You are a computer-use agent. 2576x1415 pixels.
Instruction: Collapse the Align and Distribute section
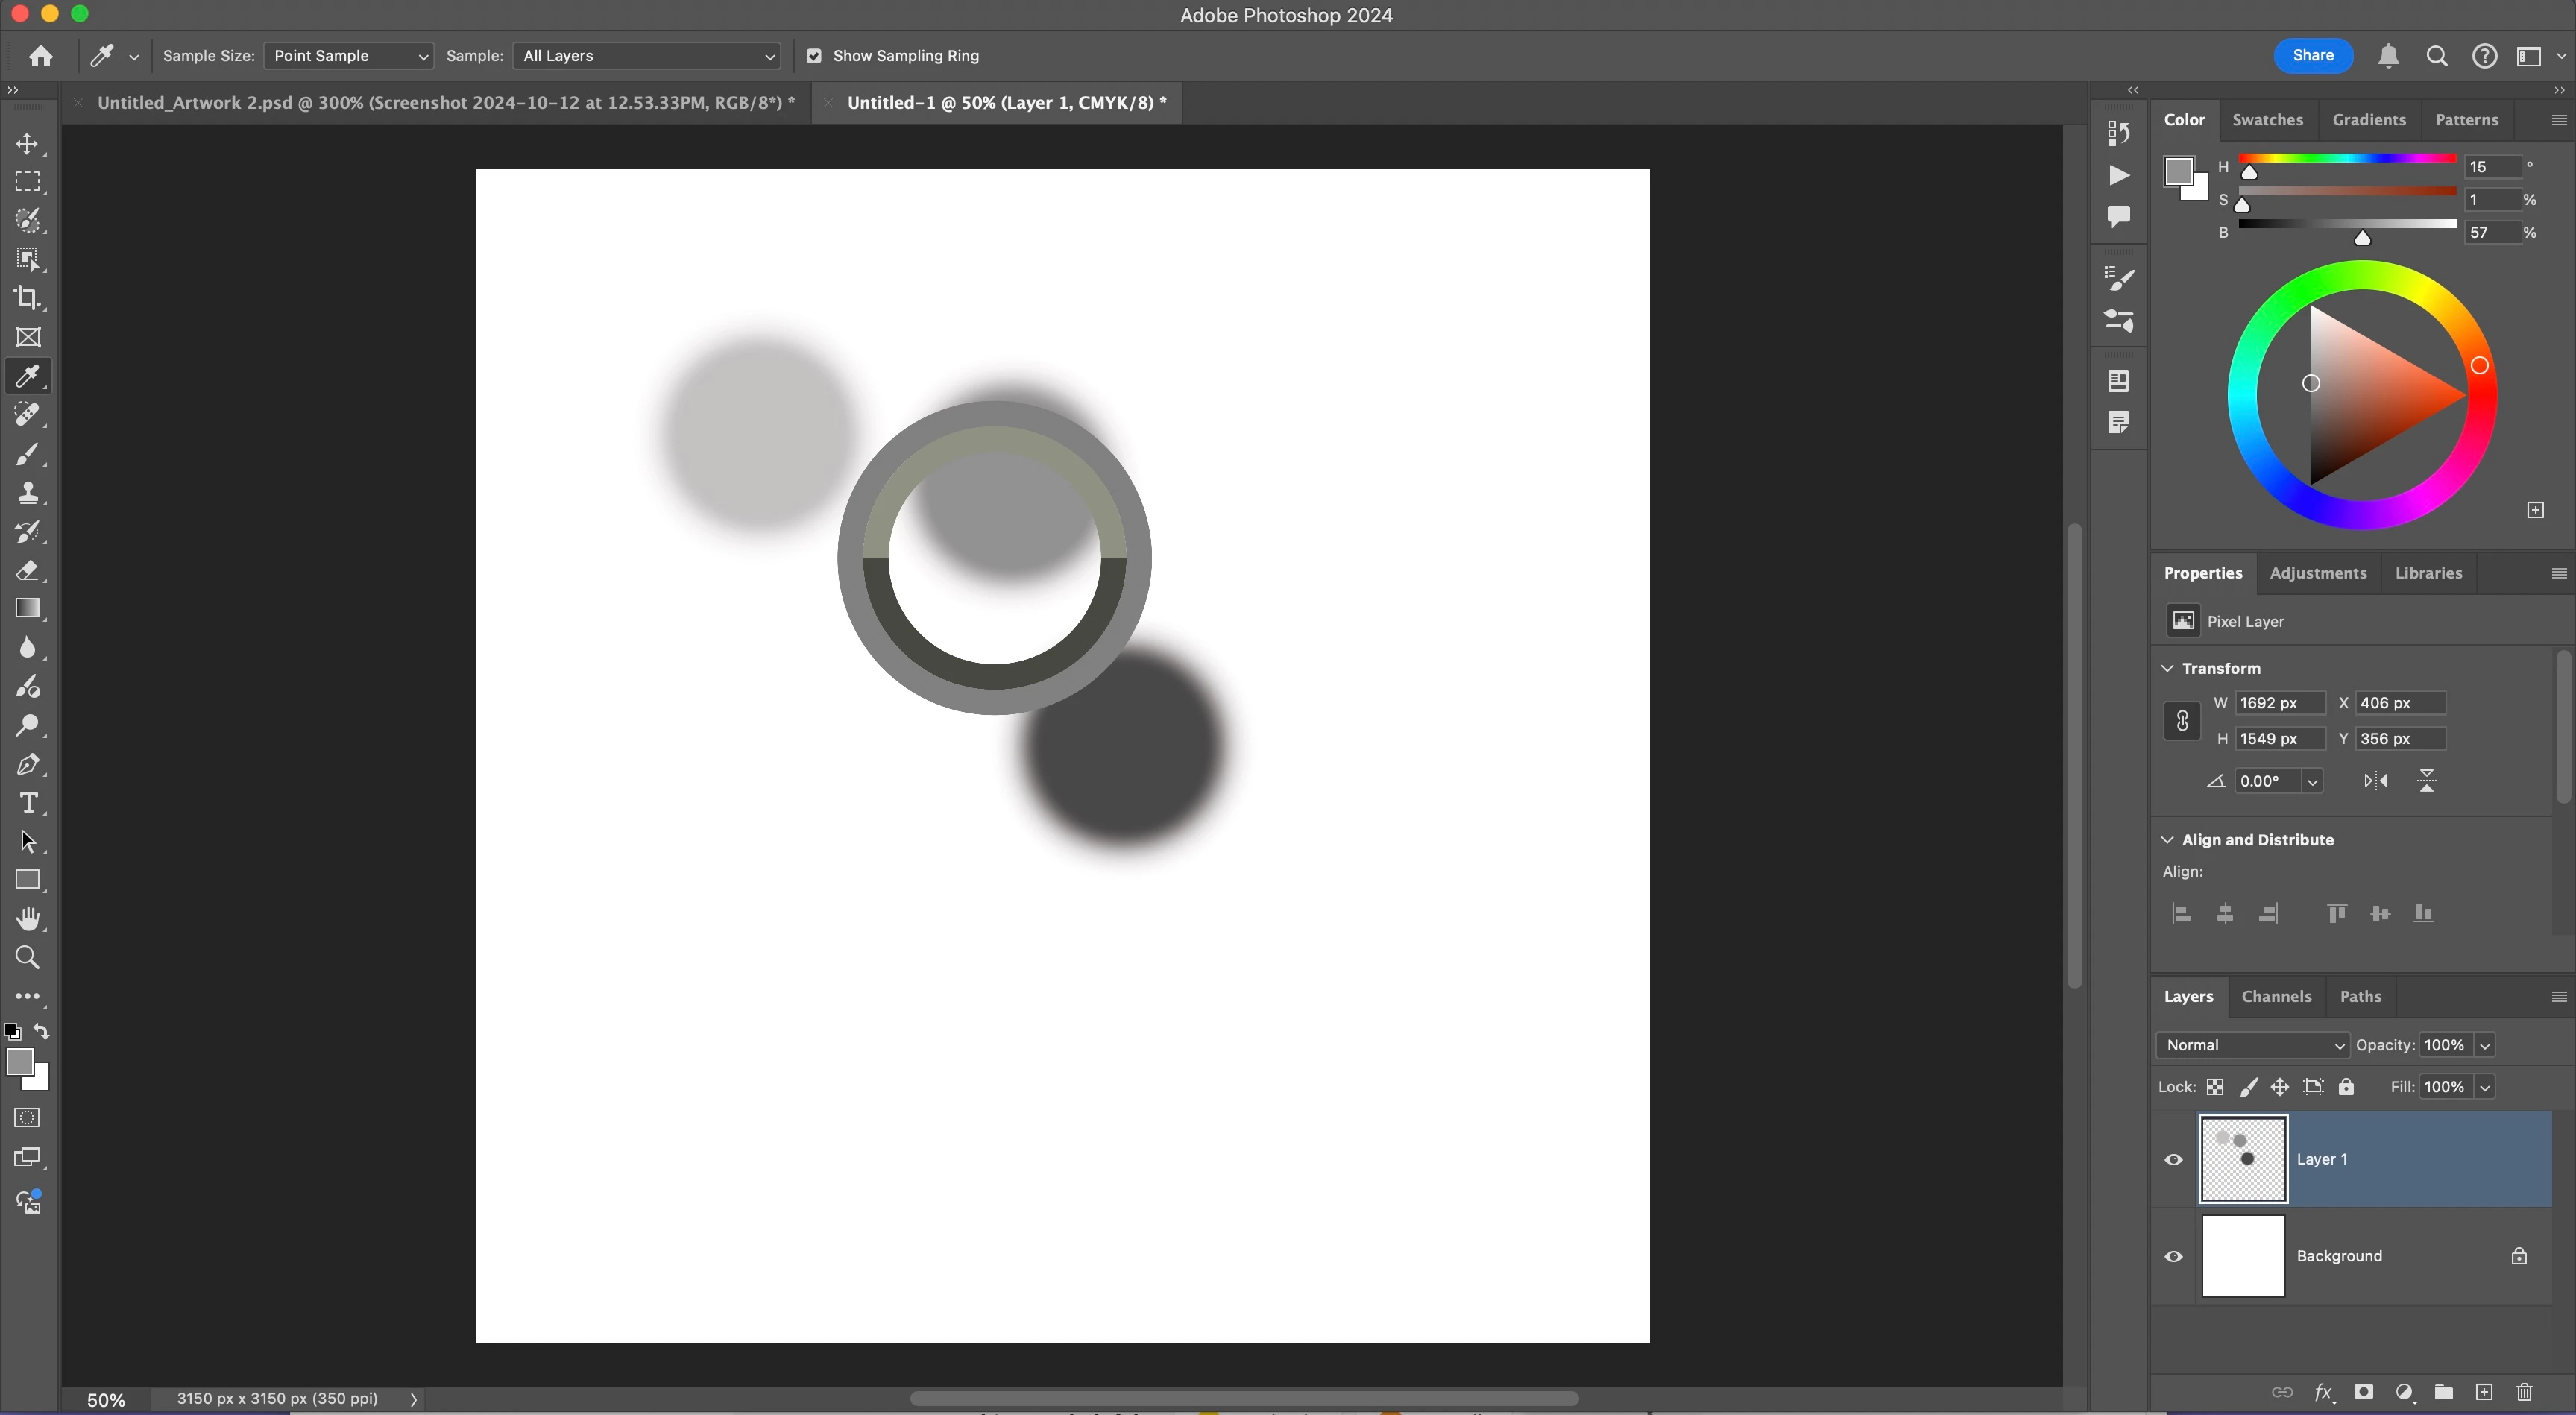pos(2167,840)
